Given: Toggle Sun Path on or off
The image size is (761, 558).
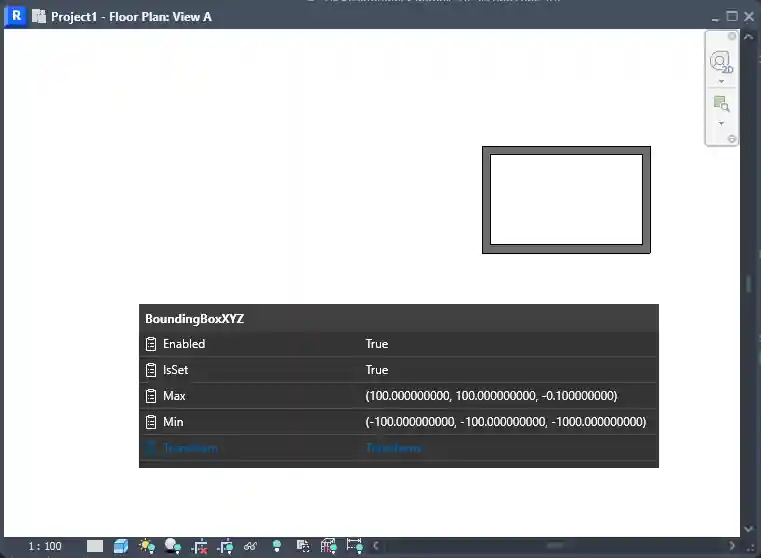Looking at the screenshot, I should 147,546.
